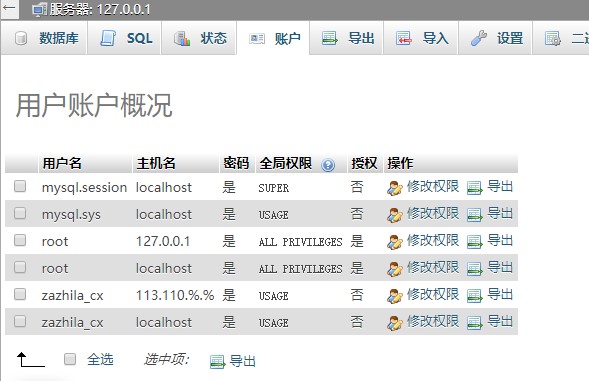The image size is (589, 381).
Task: Click the 用户账户概况 heading
Action: (x=94, y=105)
